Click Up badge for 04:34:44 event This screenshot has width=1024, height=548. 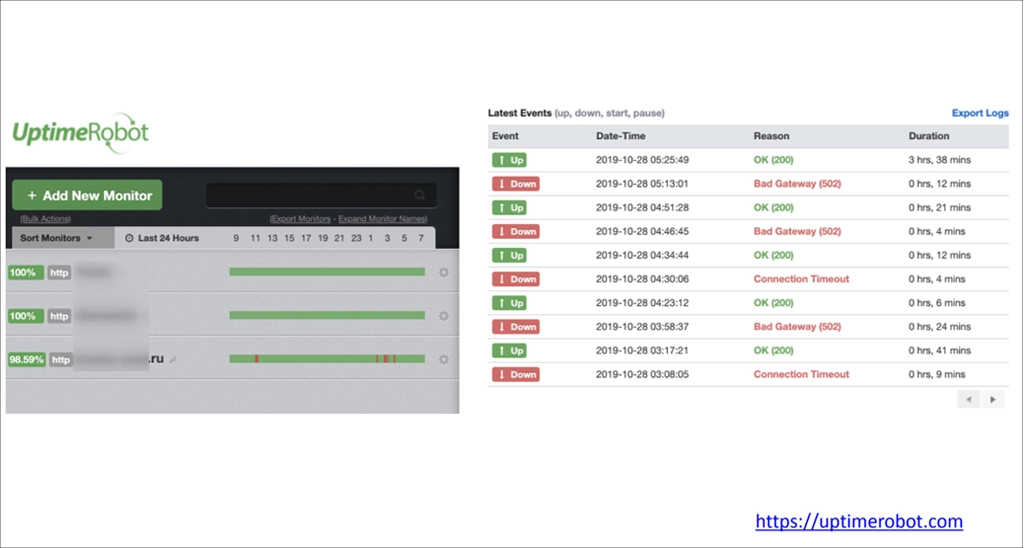coord(509,255)
